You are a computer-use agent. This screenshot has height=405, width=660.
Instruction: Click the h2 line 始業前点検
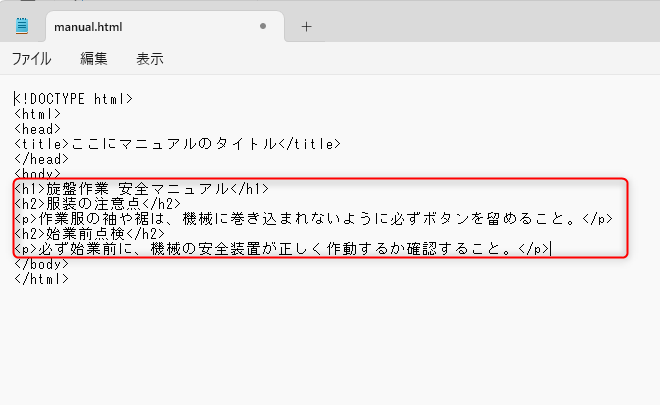(89, 234)
